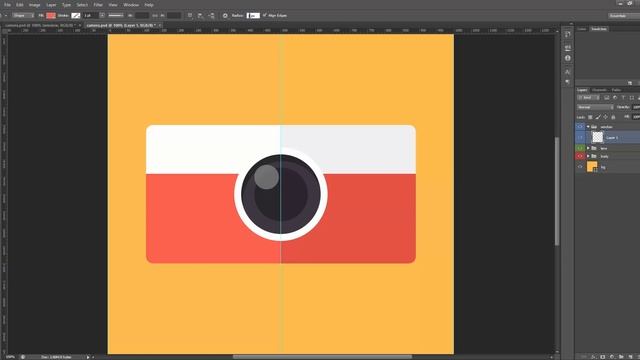Toggle visibility of the body group
640x360 pixels.
click(x=580, y=156)
